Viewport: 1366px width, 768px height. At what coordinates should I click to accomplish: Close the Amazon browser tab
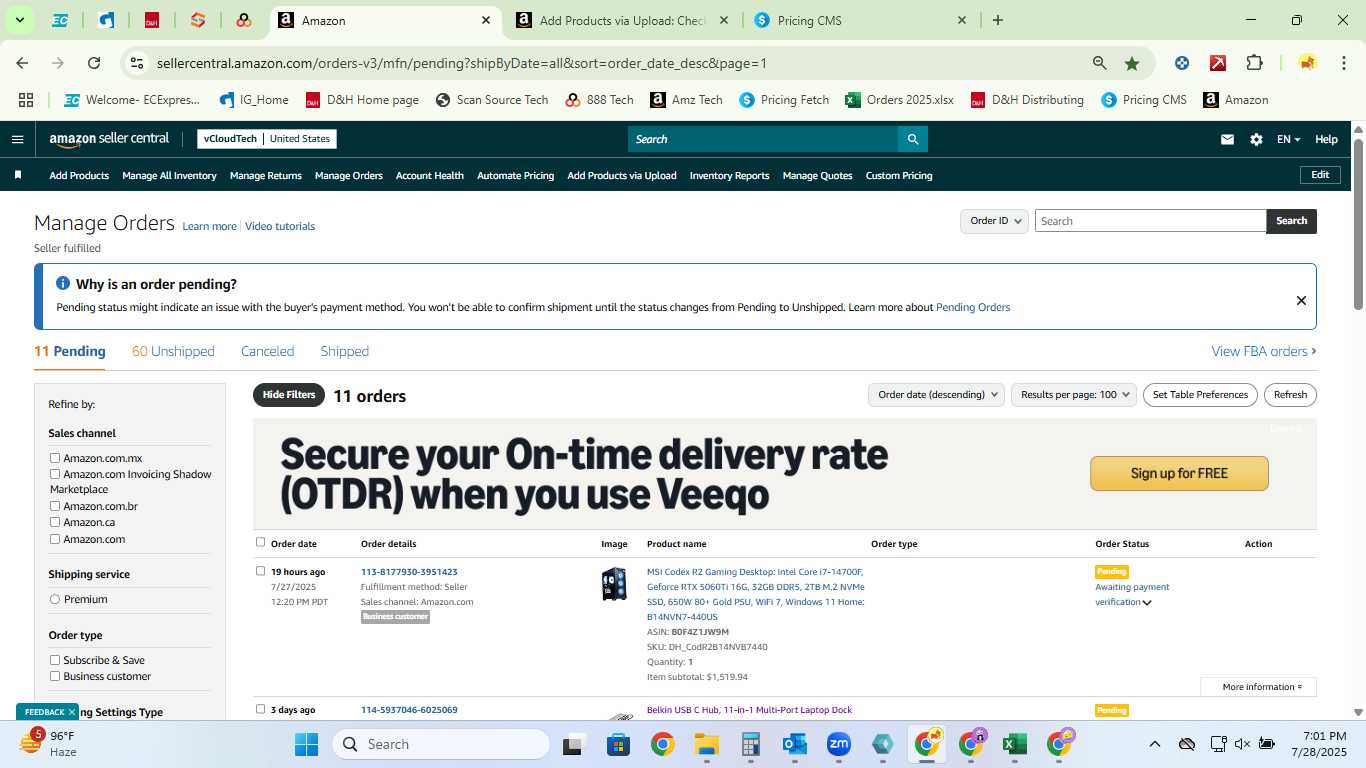[486, 20]
